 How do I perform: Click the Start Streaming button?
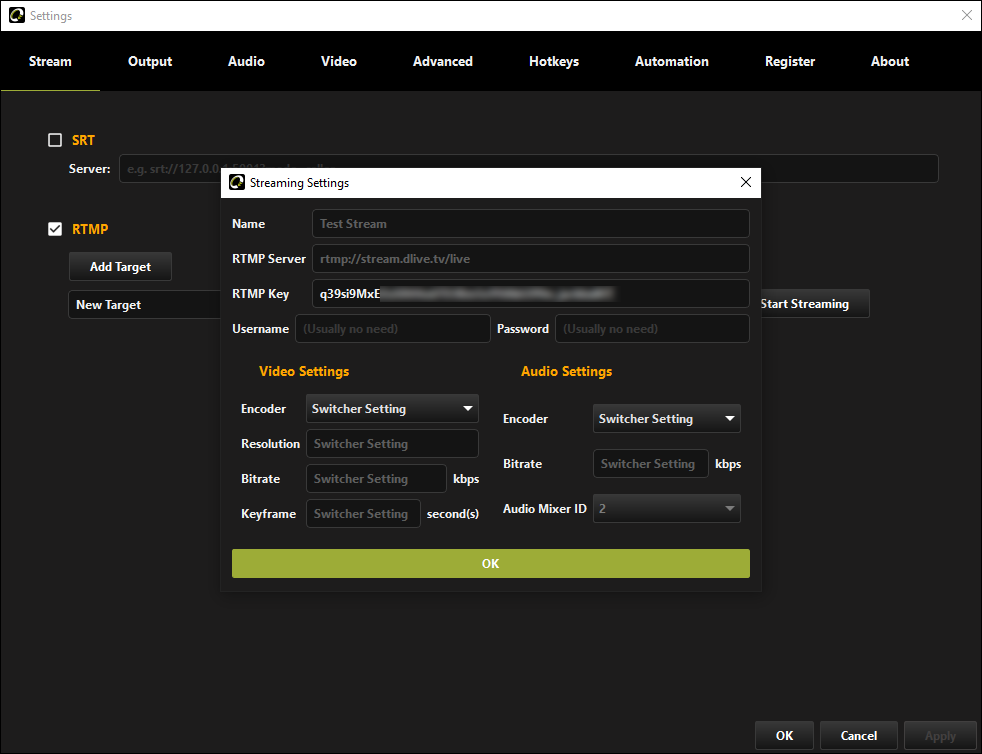tap(814, 304)
